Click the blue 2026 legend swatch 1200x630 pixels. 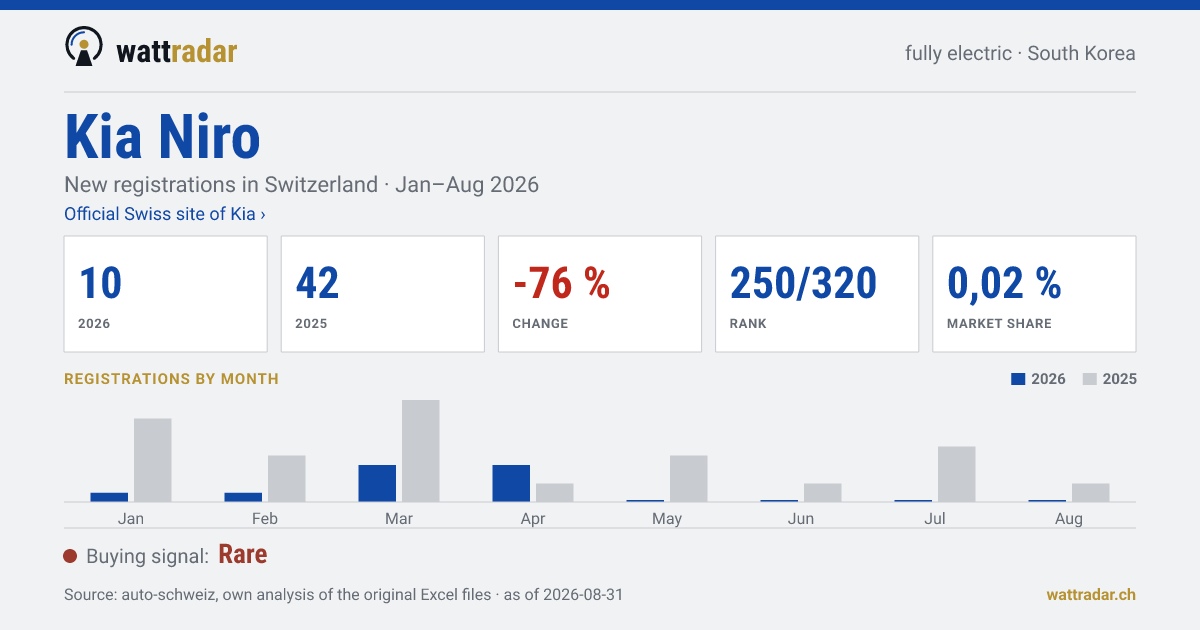(1018, 379)
